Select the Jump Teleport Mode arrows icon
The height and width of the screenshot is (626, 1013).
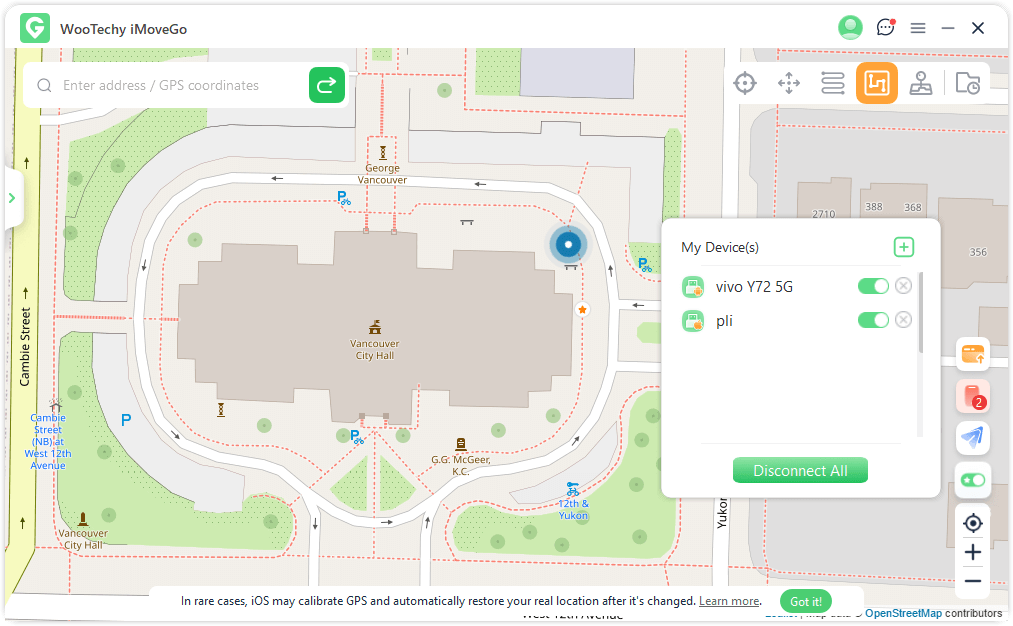789,83
